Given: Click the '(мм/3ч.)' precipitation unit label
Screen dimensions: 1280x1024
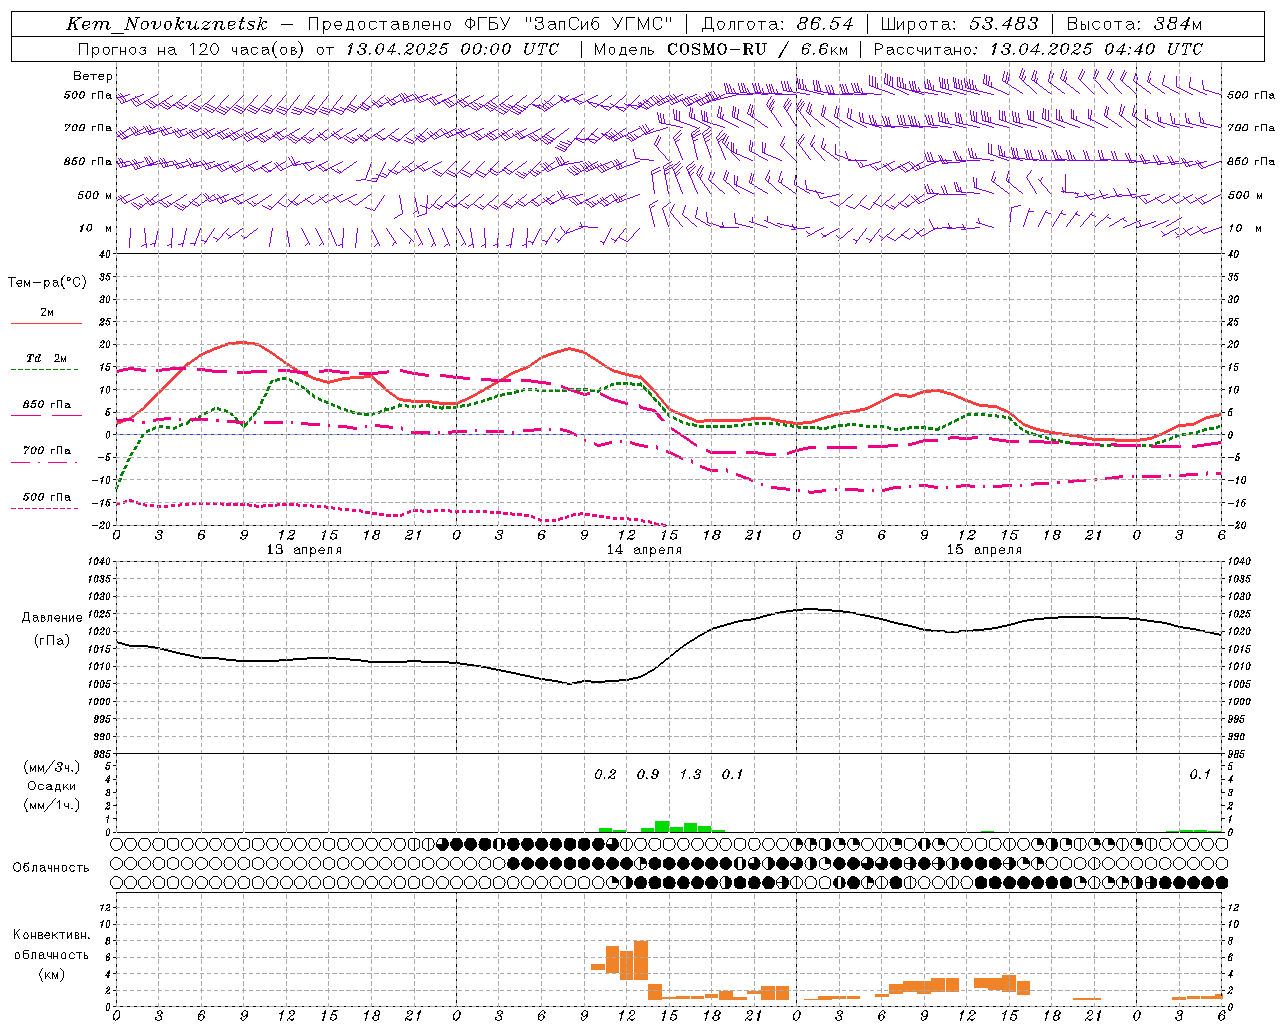Looking at the screenshot, I should (x=52, y=768).
